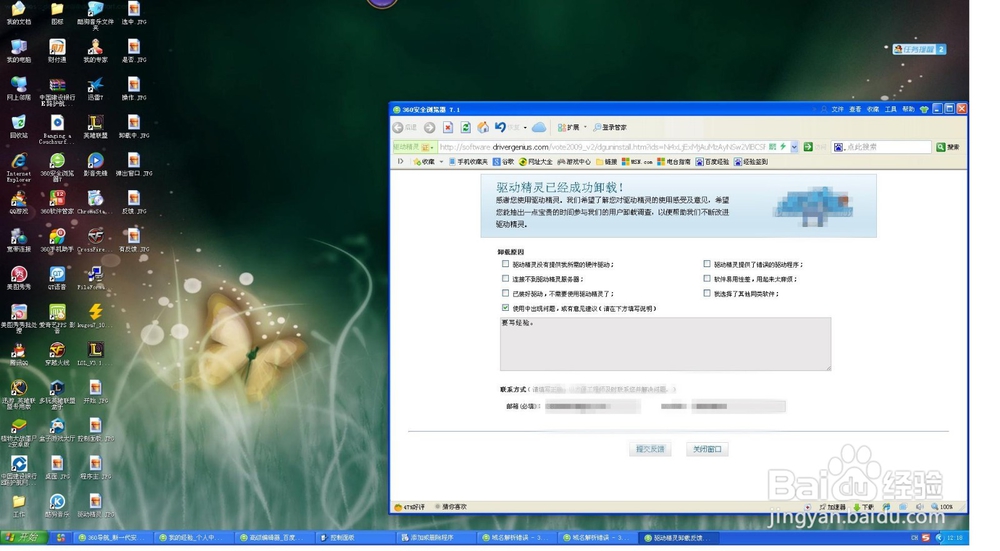Screen dimensions: 1000x551
Task: Open My Computer desktop icon
Action: coord(18,50)
